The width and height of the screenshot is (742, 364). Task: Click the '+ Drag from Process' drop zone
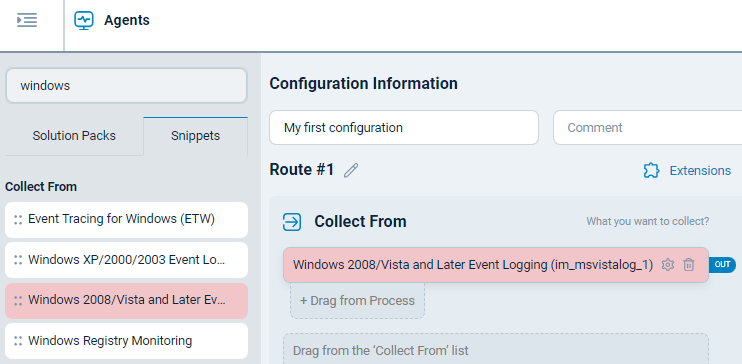(x=357, y=301)
